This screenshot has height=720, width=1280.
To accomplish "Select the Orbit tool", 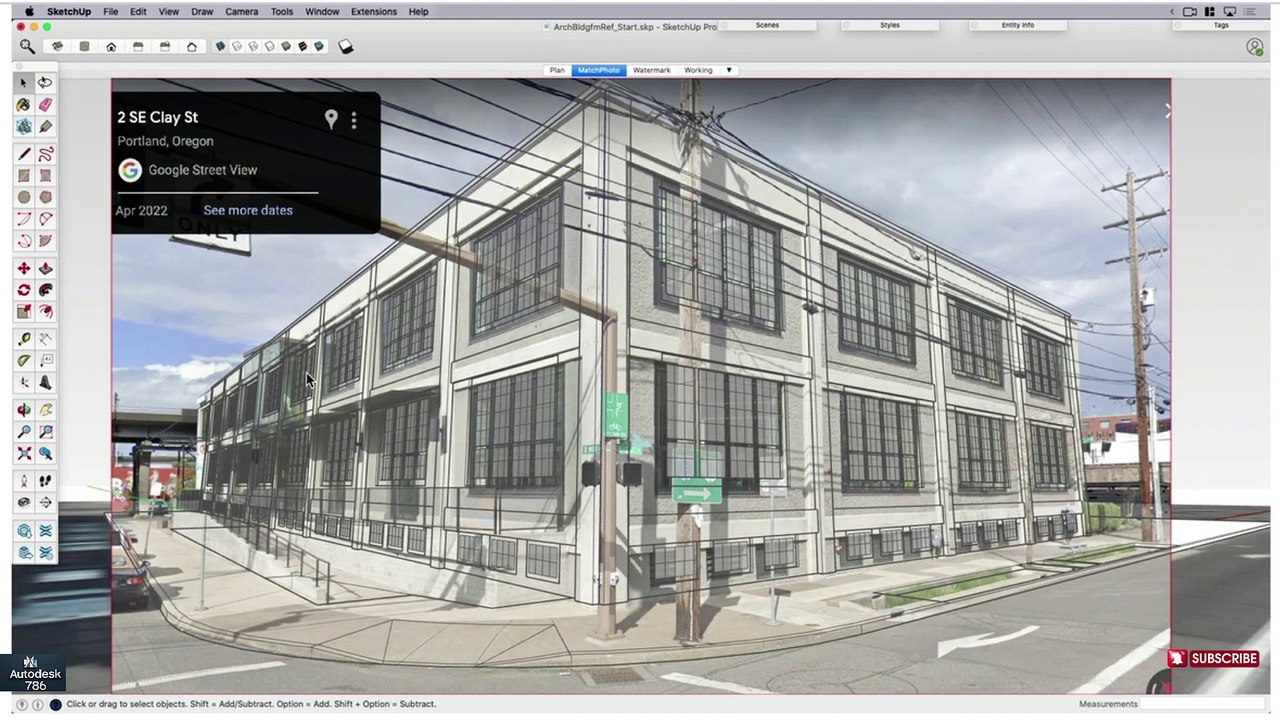I will 23,410.
